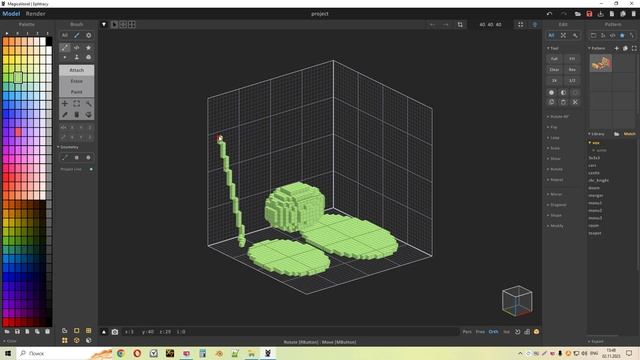The height and width of the screenshot is (360, 640).
Task: Click the red save project icon
Action: [589, 14]
